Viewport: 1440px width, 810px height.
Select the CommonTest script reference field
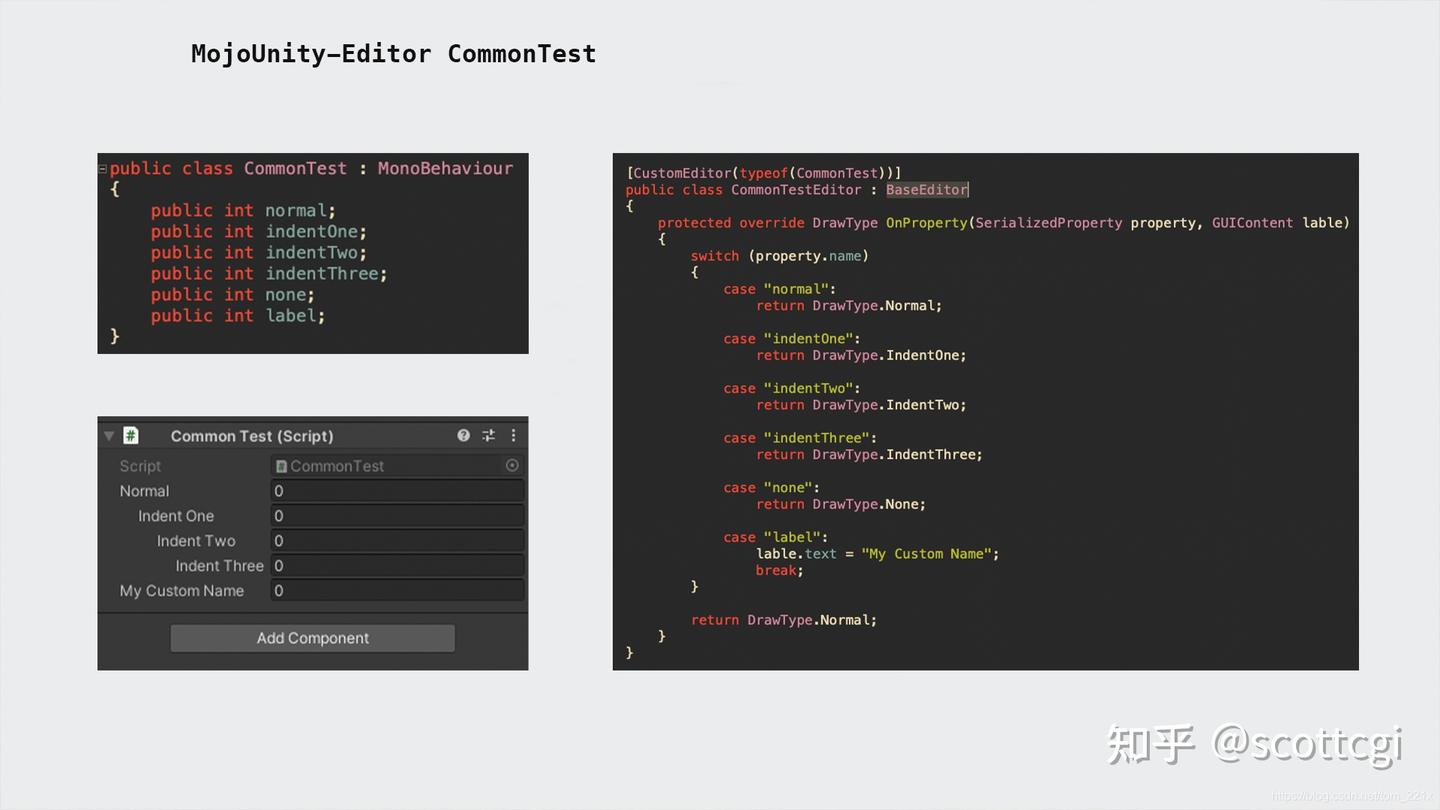397,466
